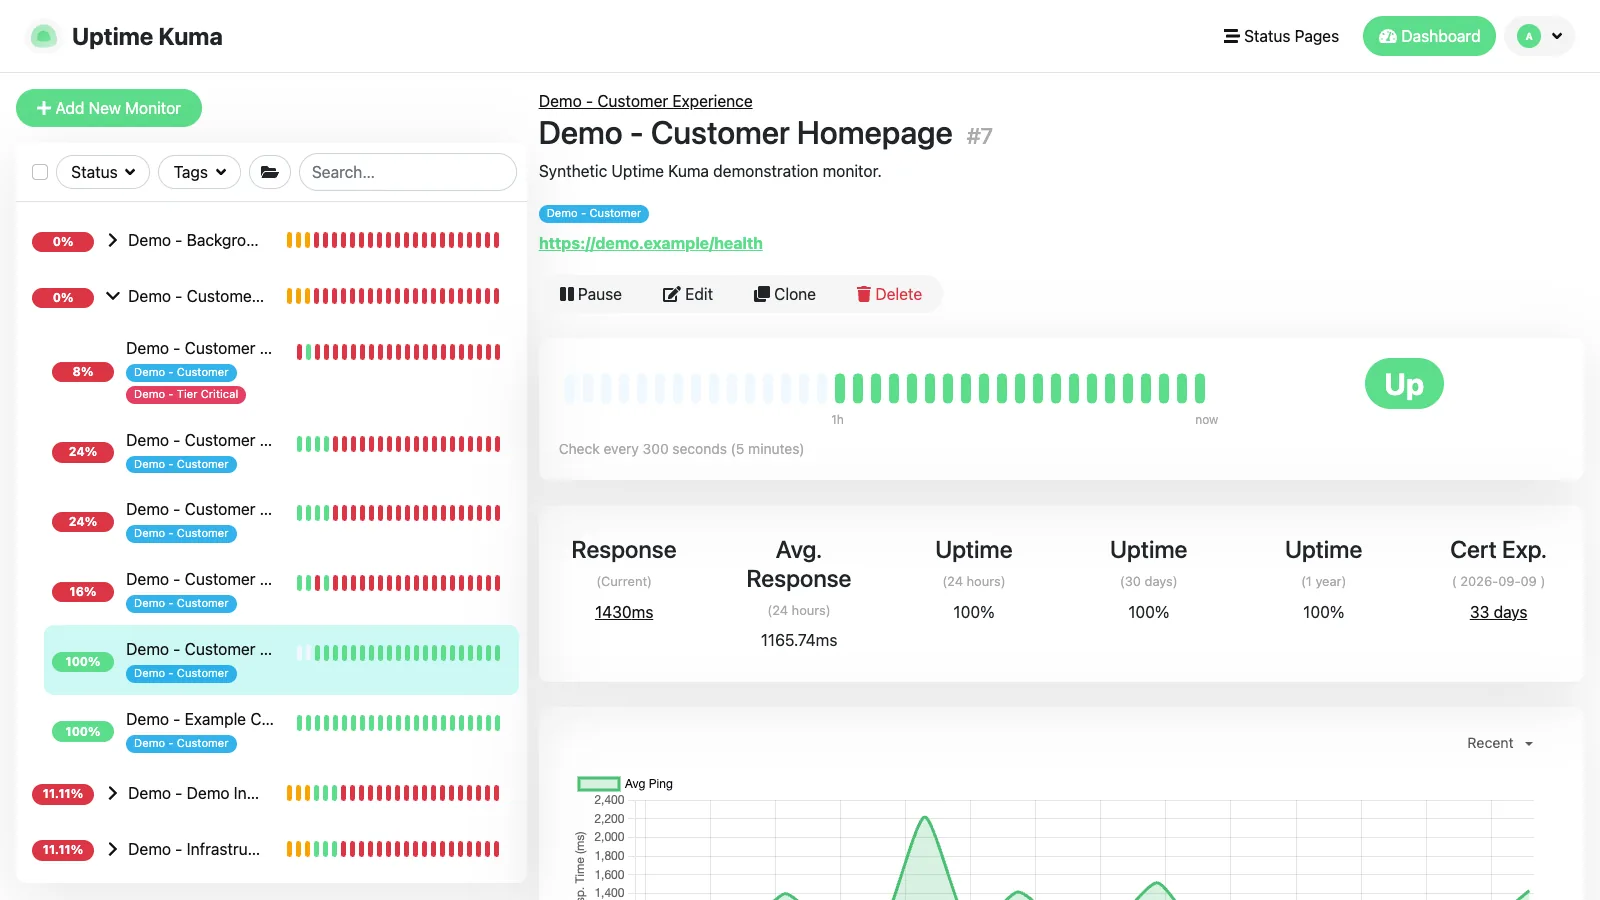This screenshot has width=1600, height=900.
Task: Click the green Up status badge
Action: click(1404, 384)
